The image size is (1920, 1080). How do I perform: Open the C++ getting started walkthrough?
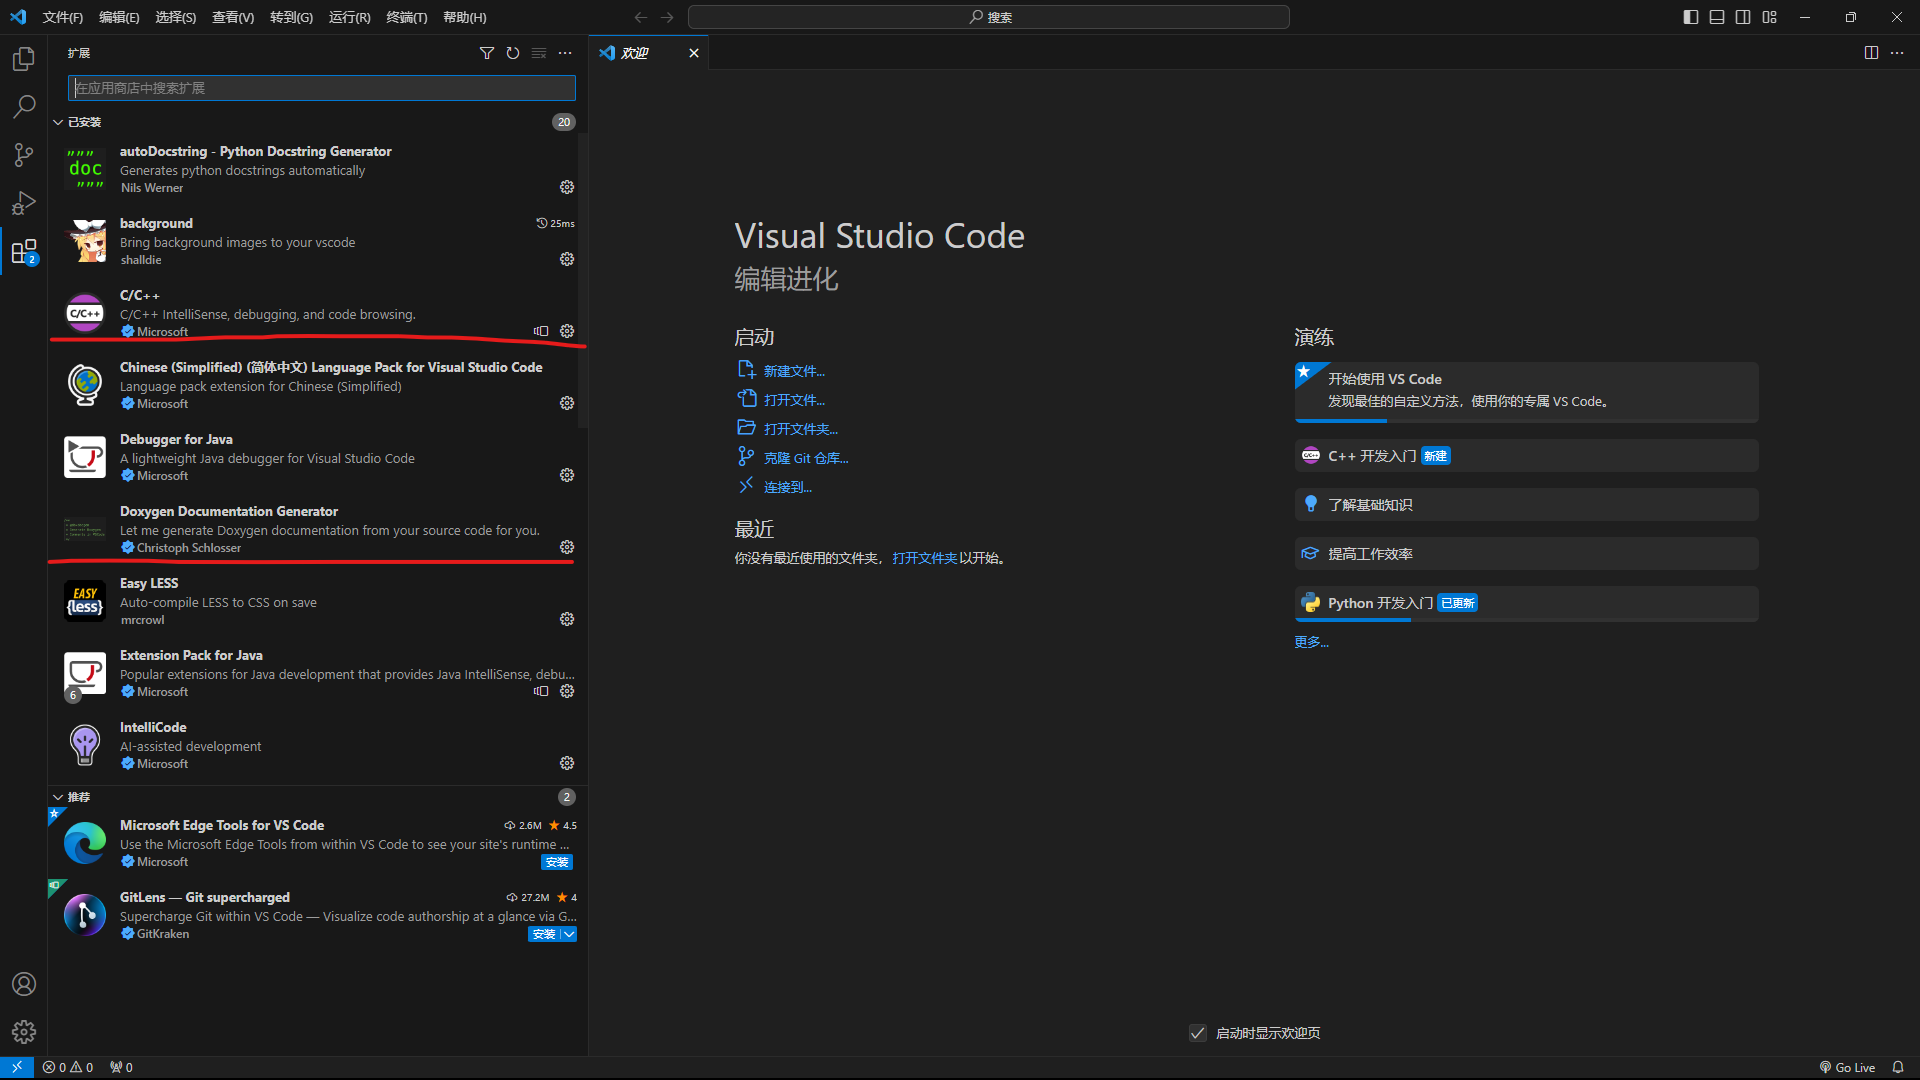[x=1526, y=456]
